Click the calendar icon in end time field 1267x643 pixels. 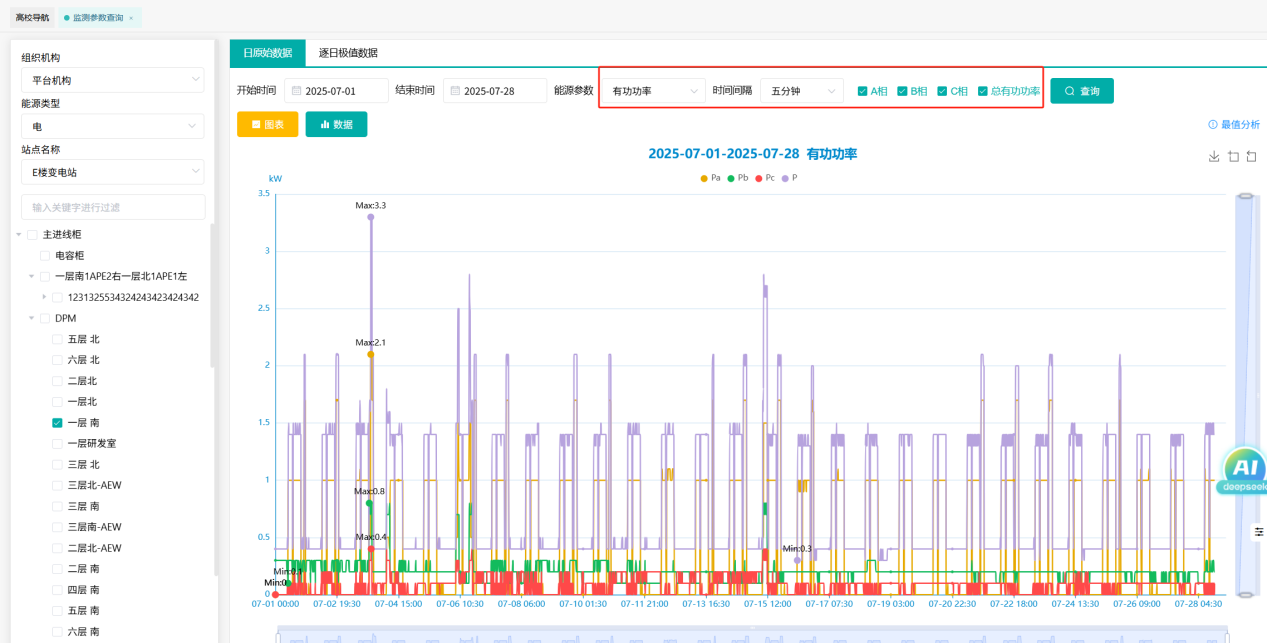tap(455, 91)
